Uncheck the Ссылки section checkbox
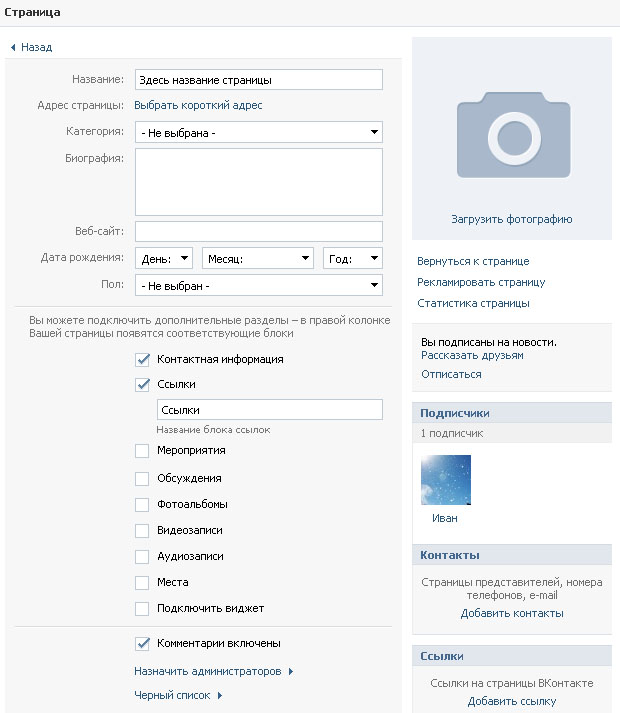 pos(142,384)
